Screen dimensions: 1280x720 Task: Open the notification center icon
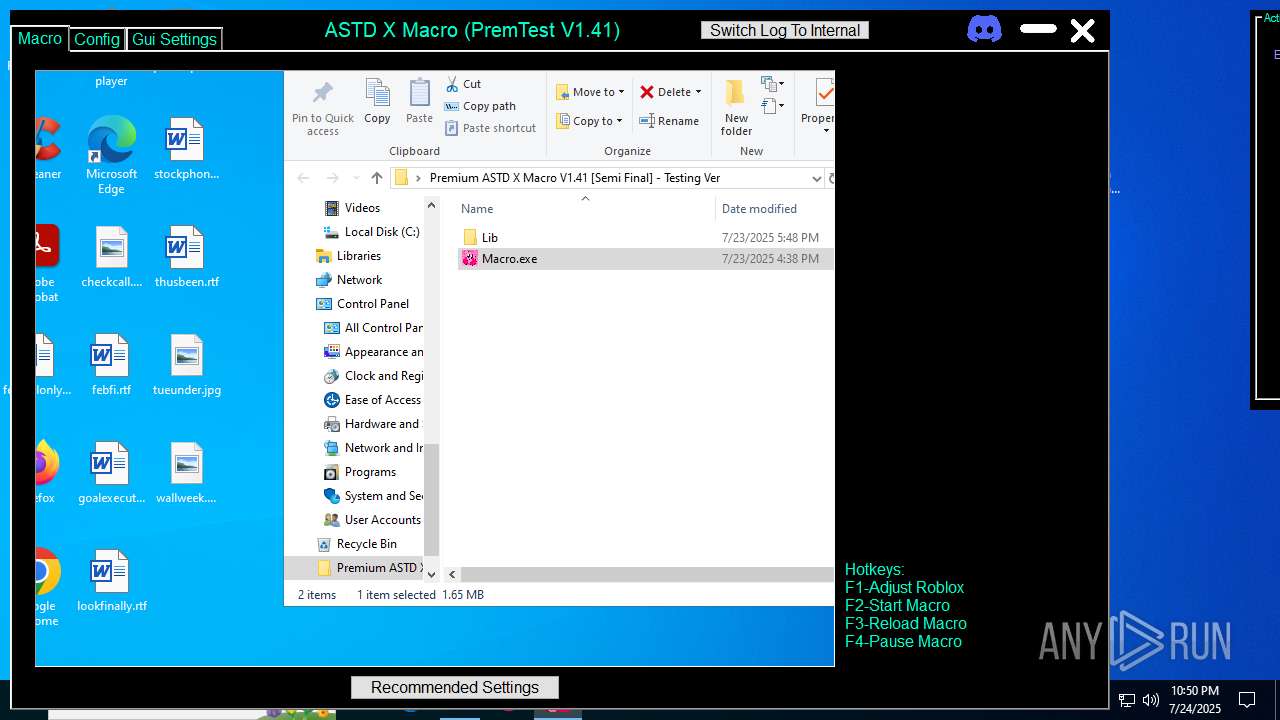[x=1246, y=700]
